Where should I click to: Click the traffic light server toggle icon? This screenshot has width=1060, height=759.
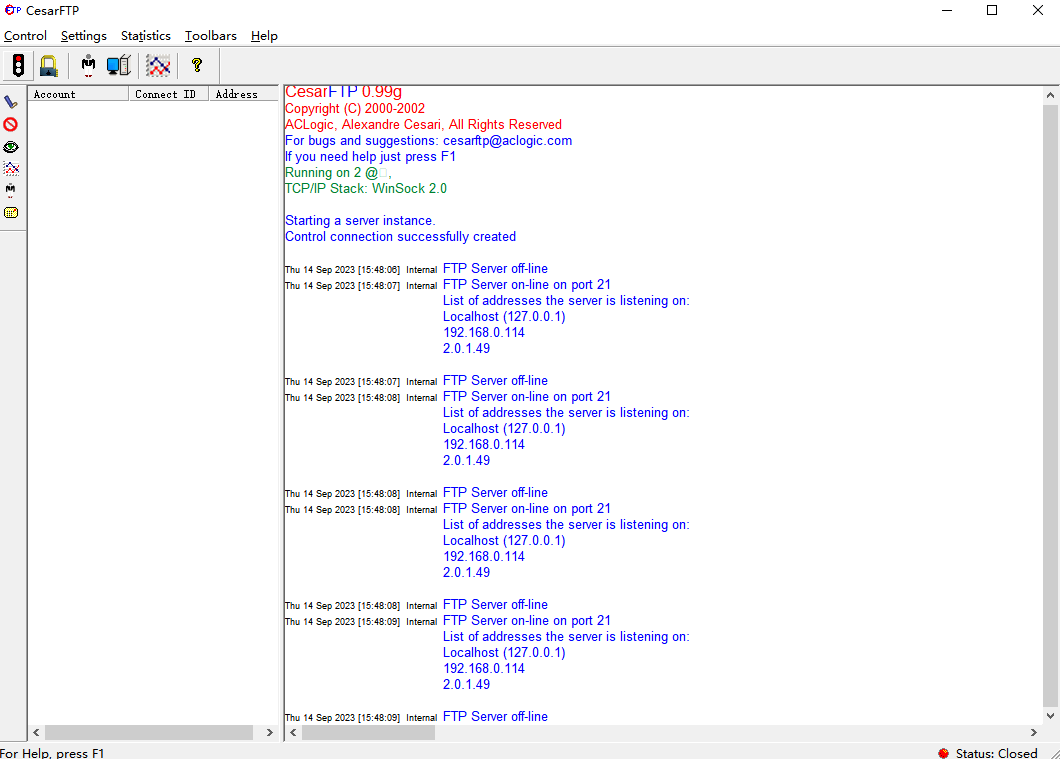pos(18,66)
